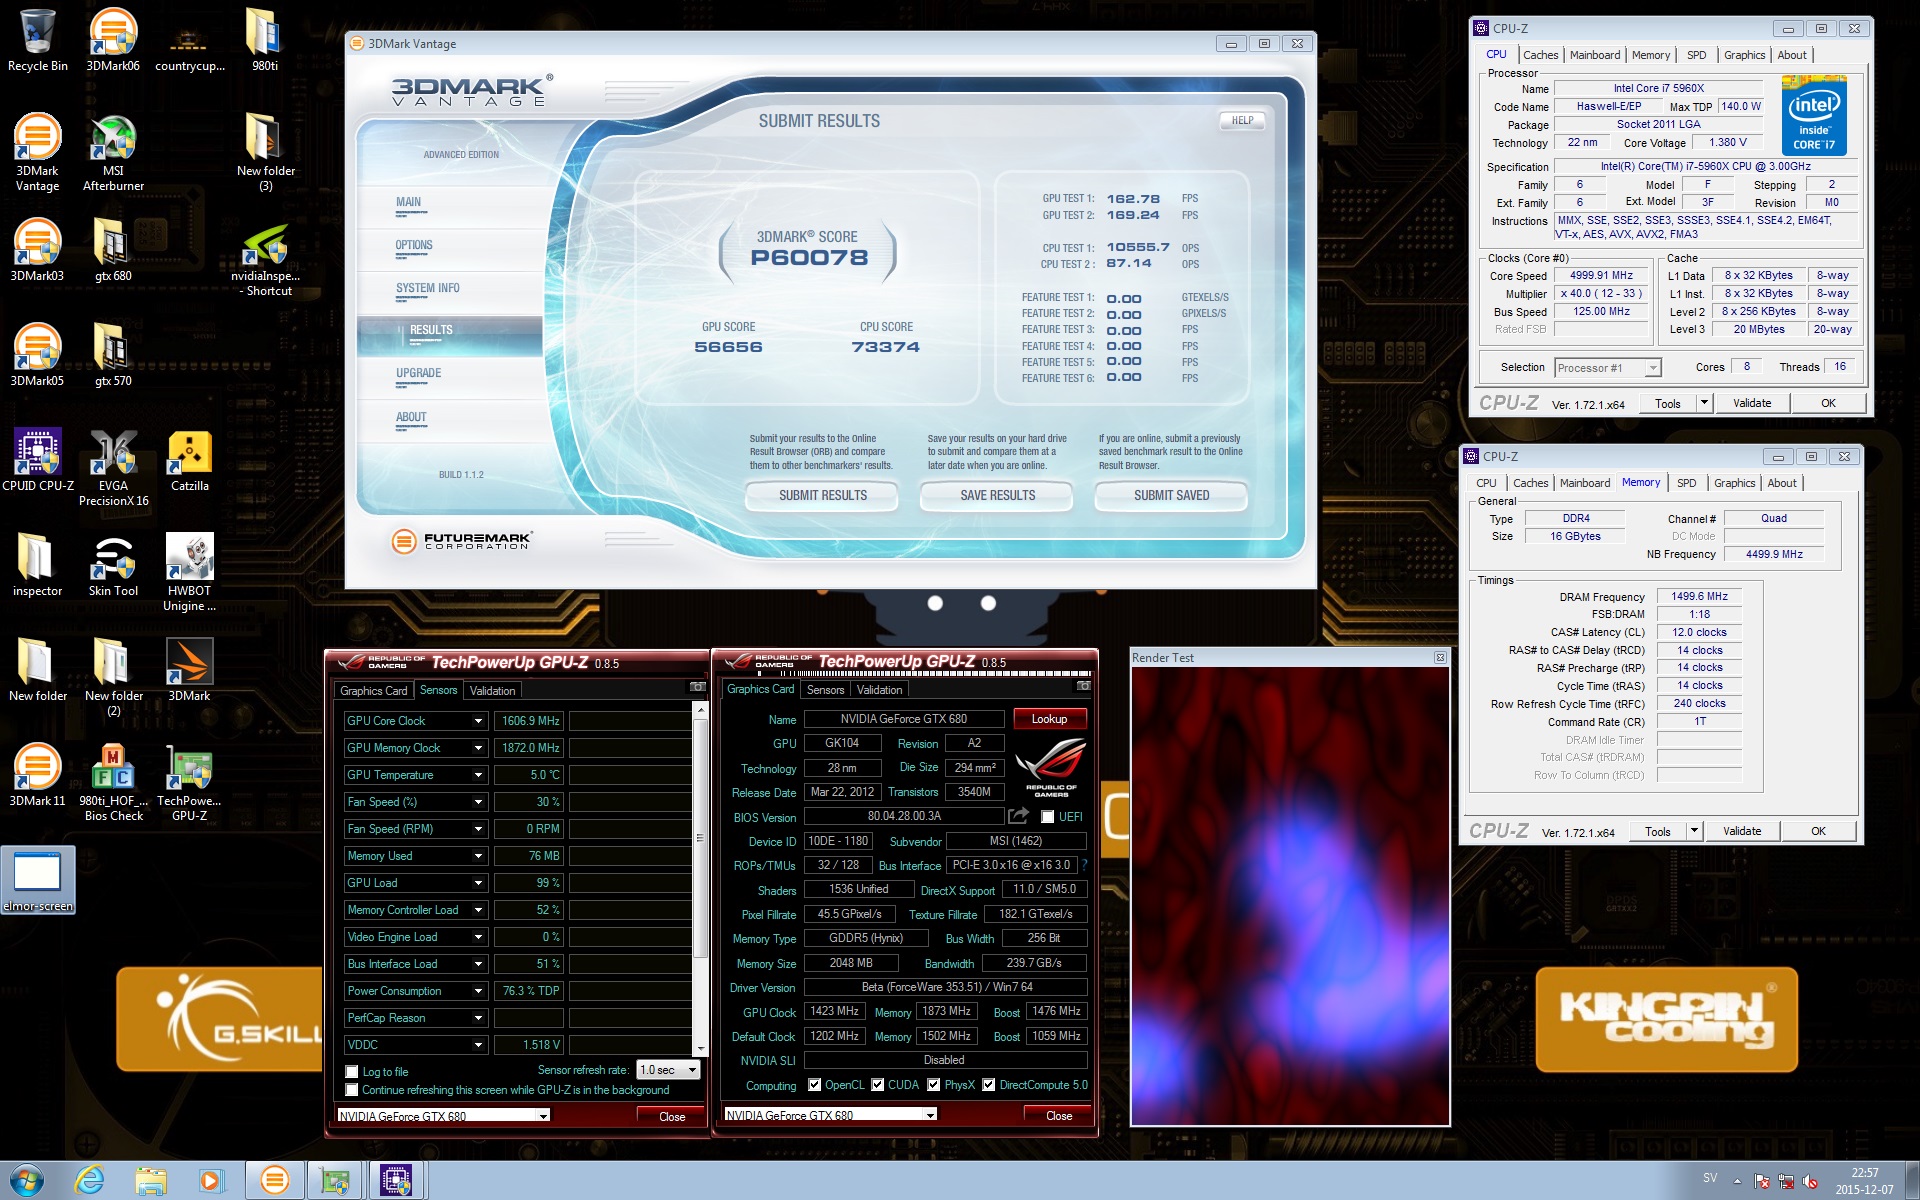
Task: Click Lookup button in GPU-Z
Action: 1050,719
